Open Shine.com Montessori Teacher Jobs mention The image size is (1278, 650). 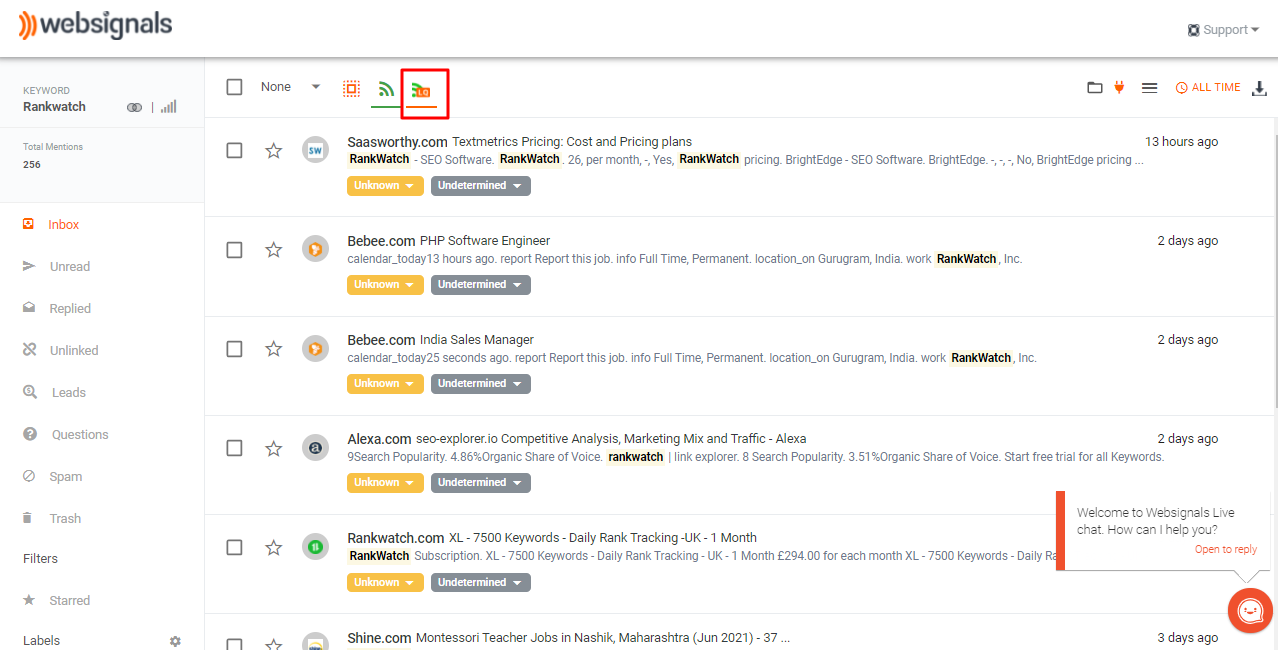[568, 638]
